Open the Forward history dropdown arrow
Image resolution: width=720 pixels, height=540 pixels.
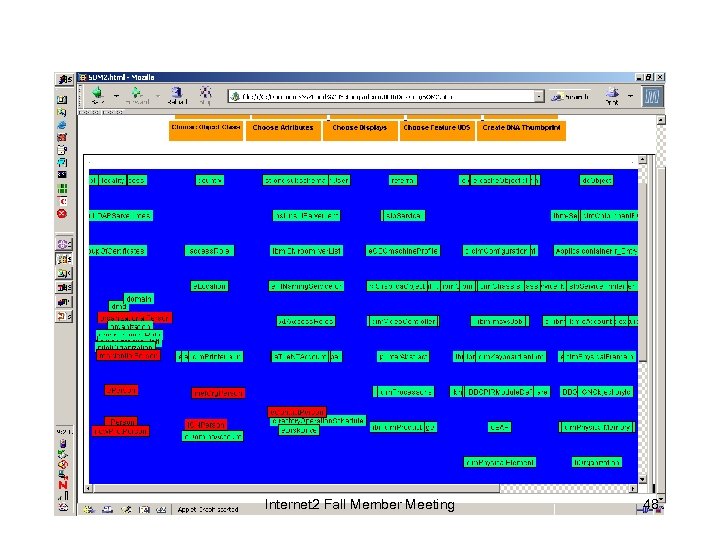pos(158,96)
